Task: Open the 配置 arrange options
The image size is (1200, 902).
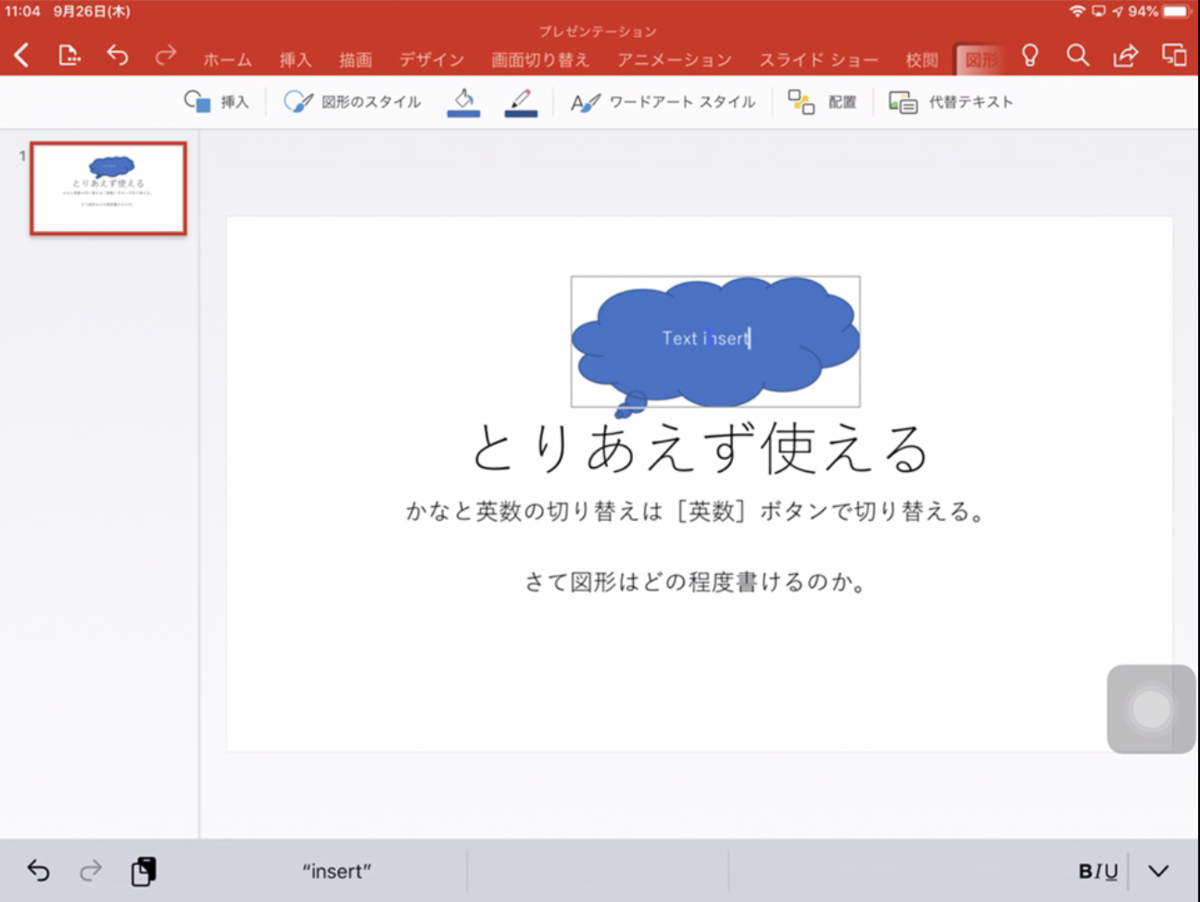Action: tap(823, 101)
